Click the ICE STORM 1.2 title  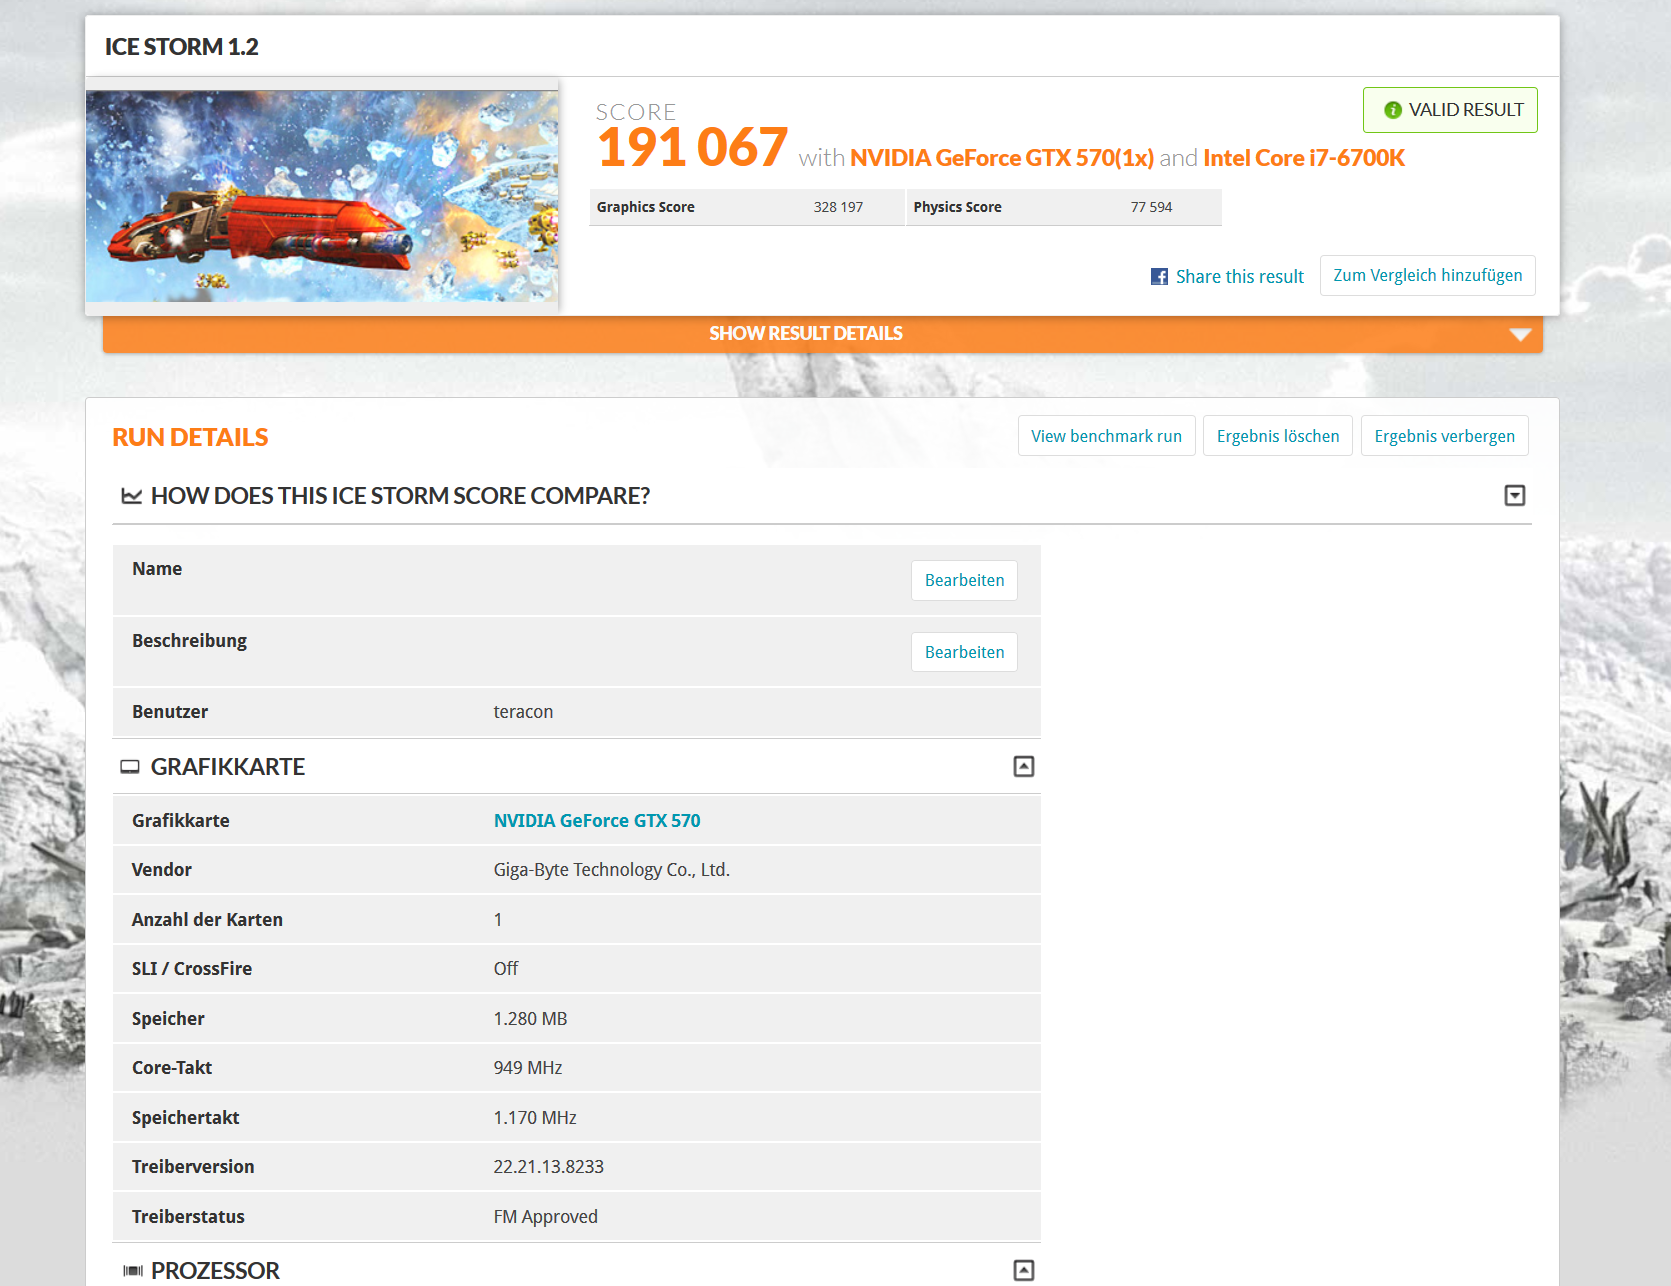click(x=181, y=47)
